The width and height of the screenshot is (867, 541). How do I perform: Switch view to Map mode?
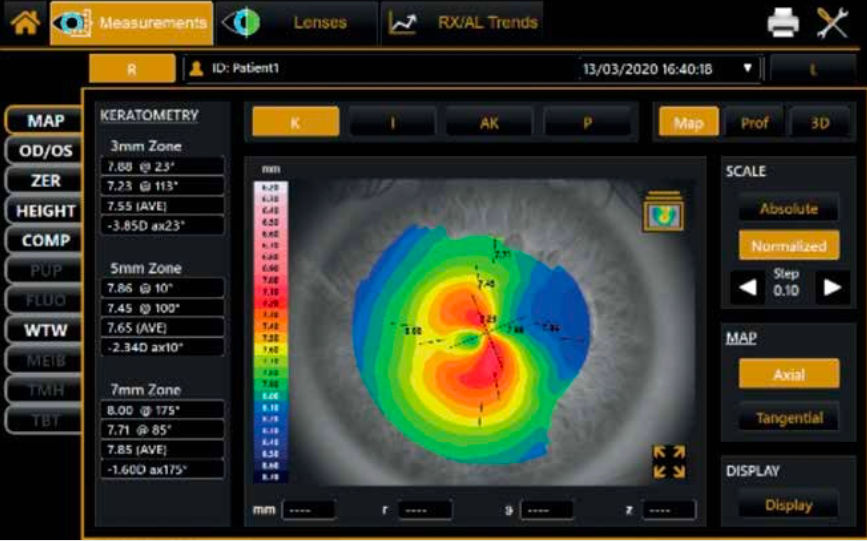click(689, 122)
